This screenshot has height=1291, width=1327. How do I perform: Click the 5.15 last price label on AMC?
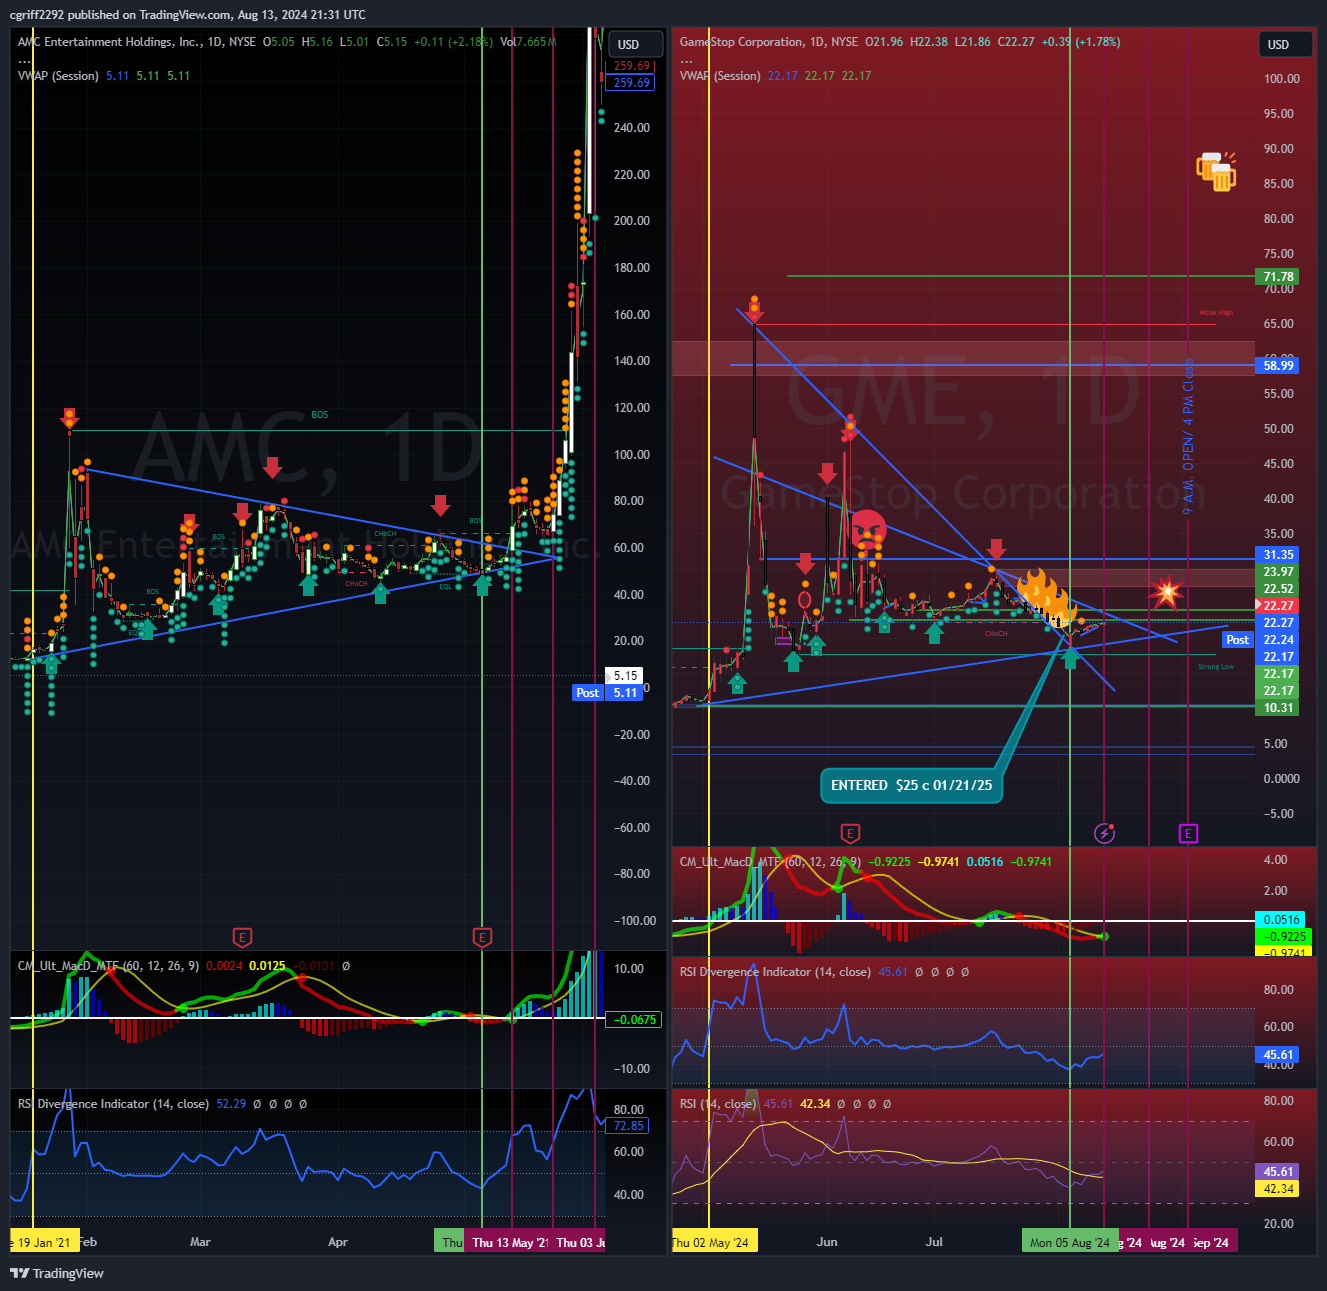click(x=626, y=676)
